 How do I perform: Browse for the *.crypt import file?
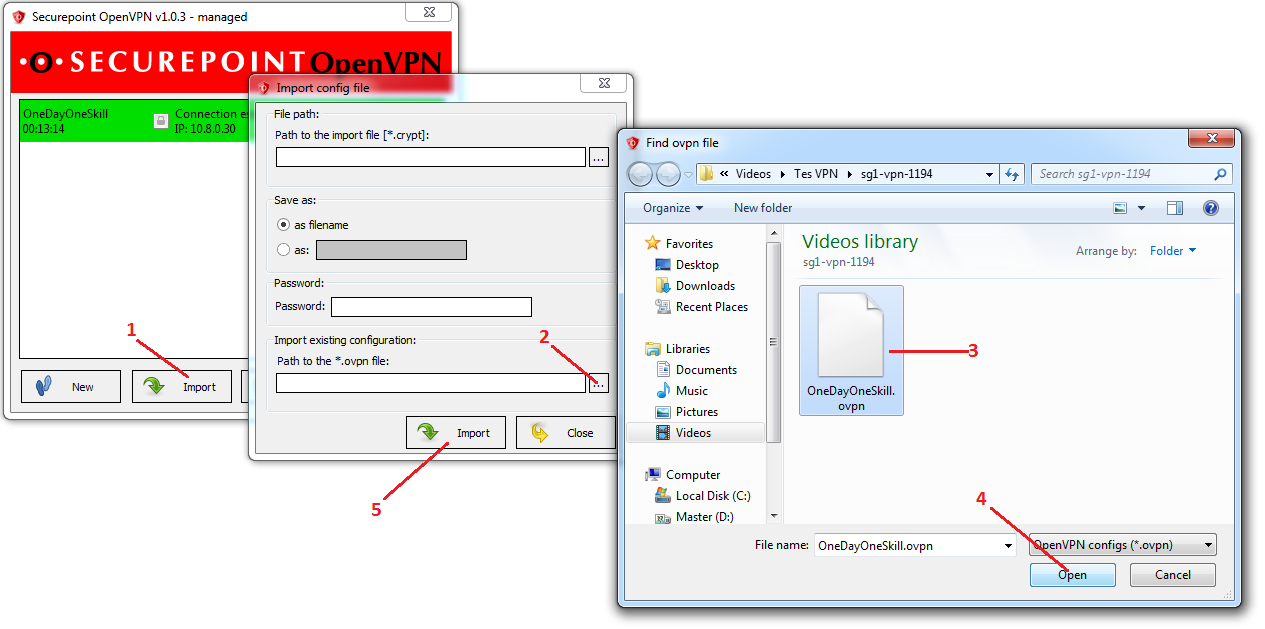point(598,157)
